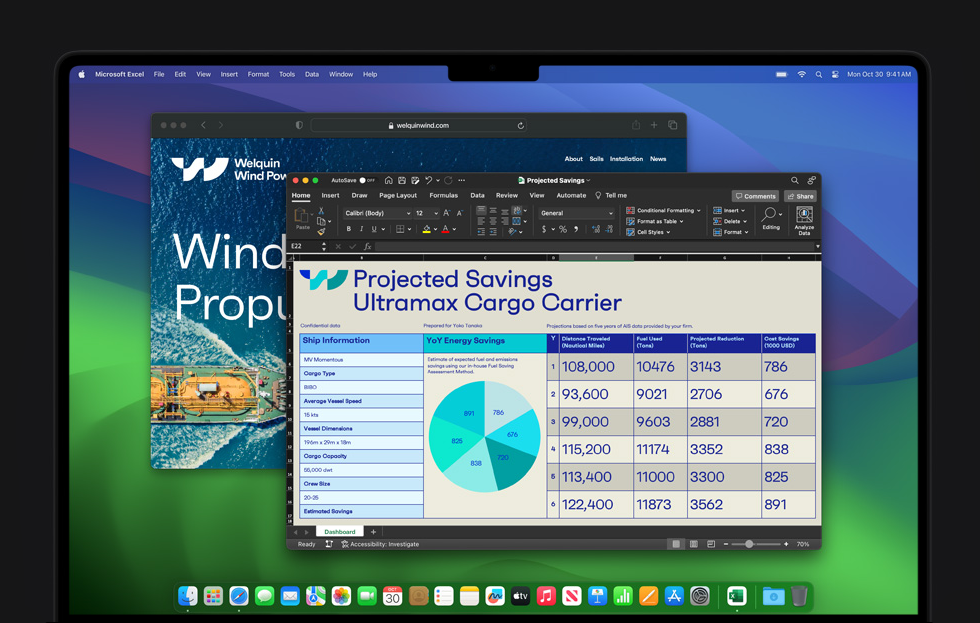Viewport: 980px width, 623px height.
Task: Apply Italic formatting
Action: point(361,229)
